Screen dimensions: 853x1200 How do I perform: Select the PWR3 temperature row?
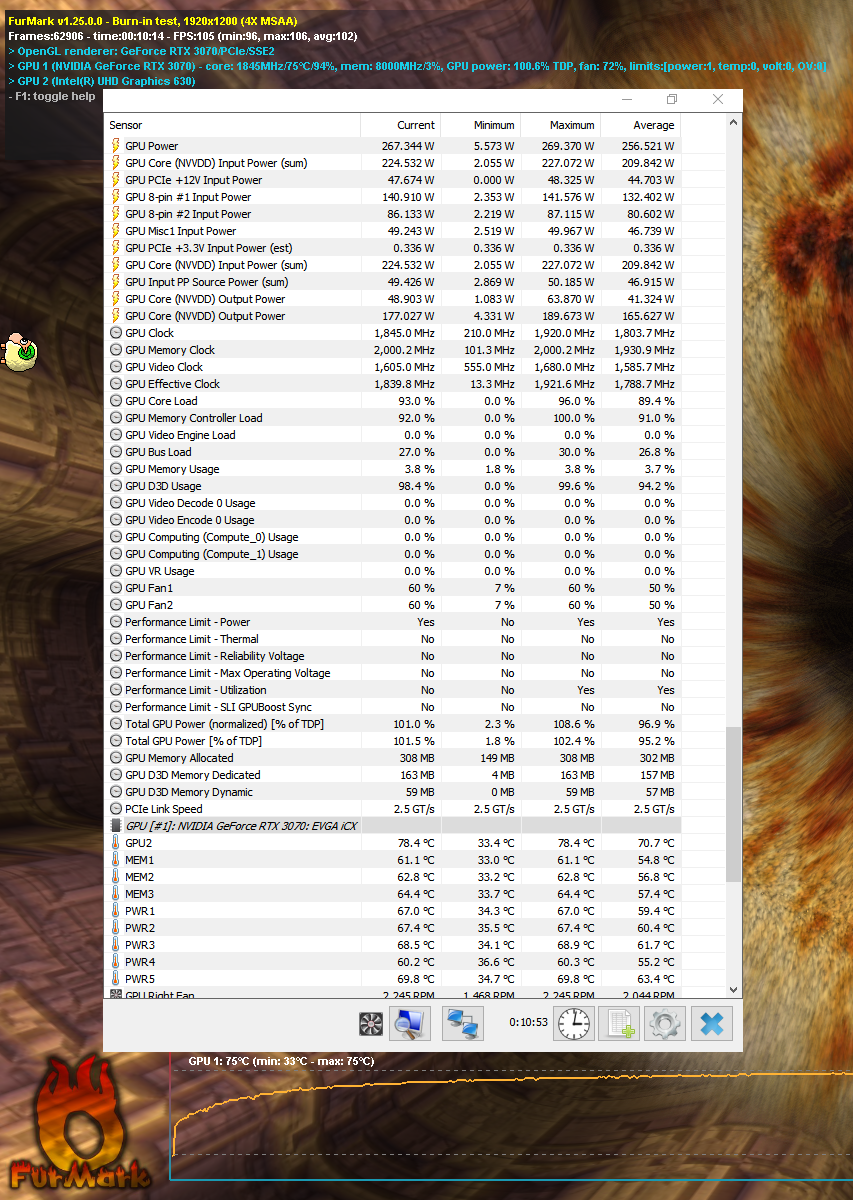pos(393,945)
